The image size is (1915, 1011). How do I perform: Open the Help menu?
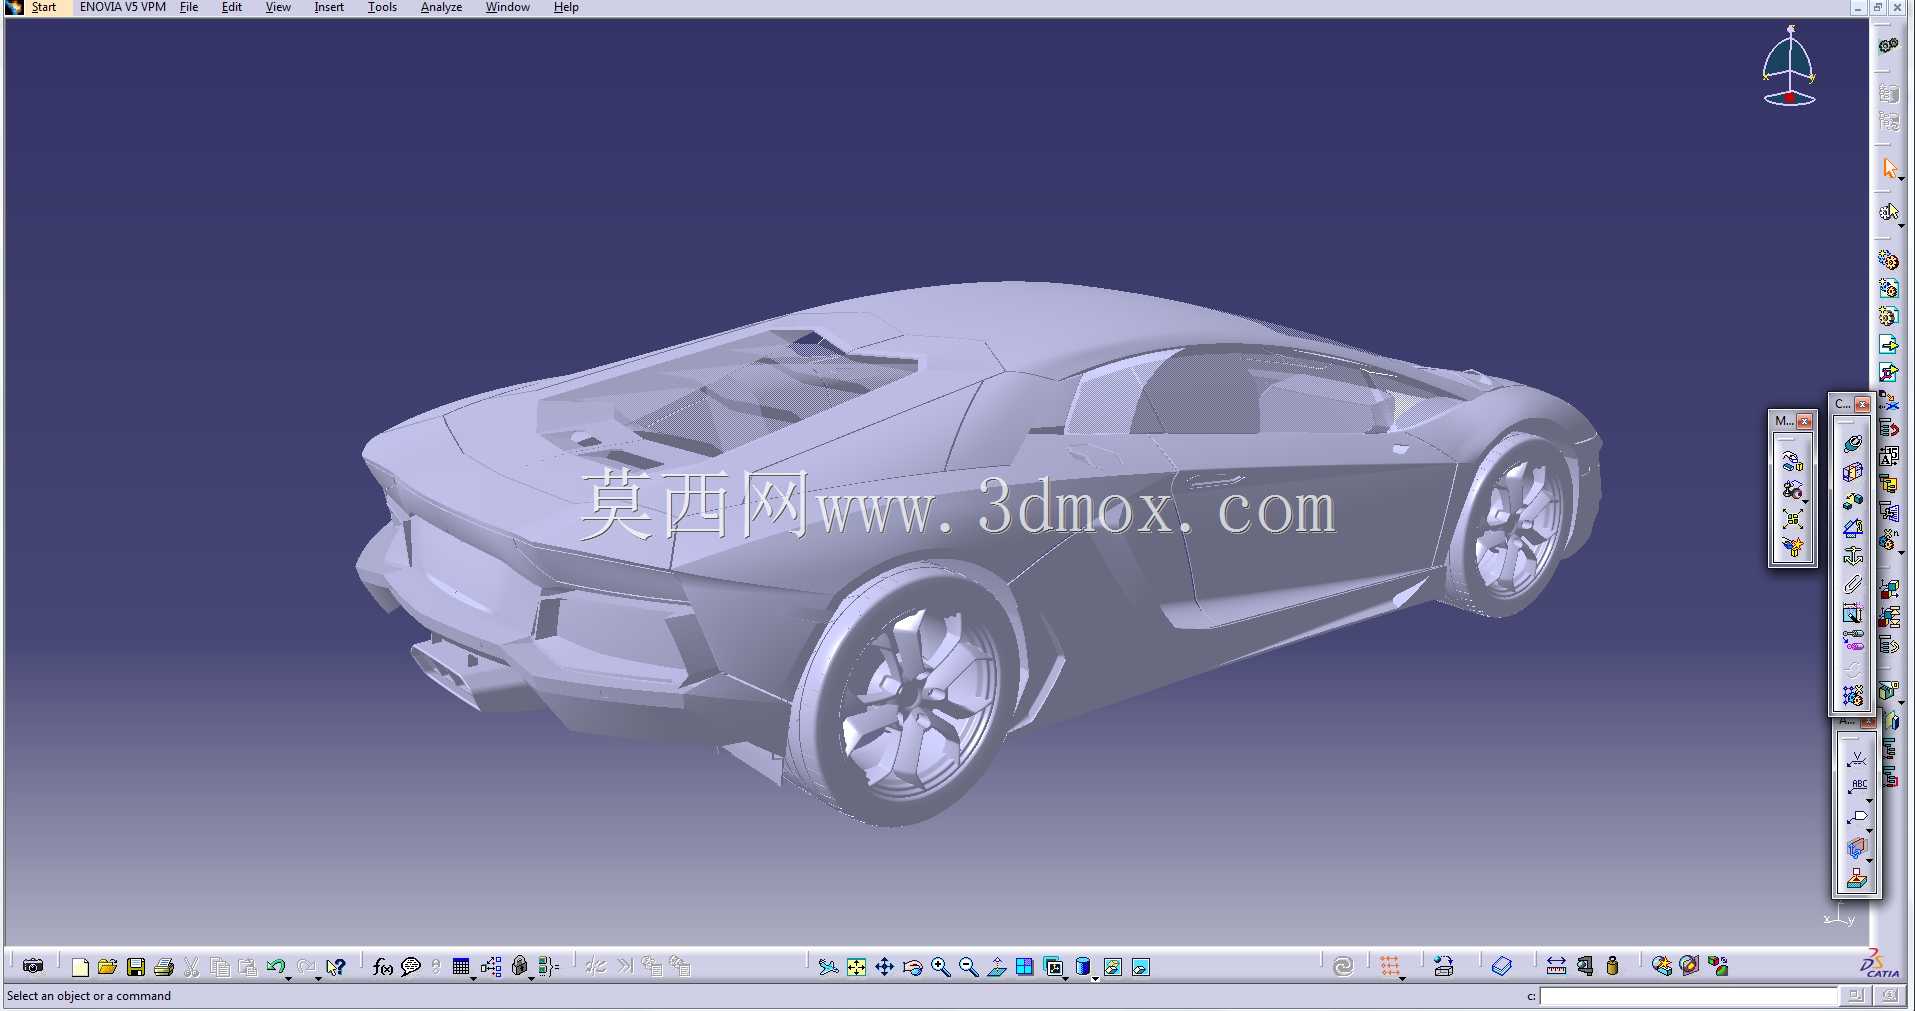coord(566,7)
